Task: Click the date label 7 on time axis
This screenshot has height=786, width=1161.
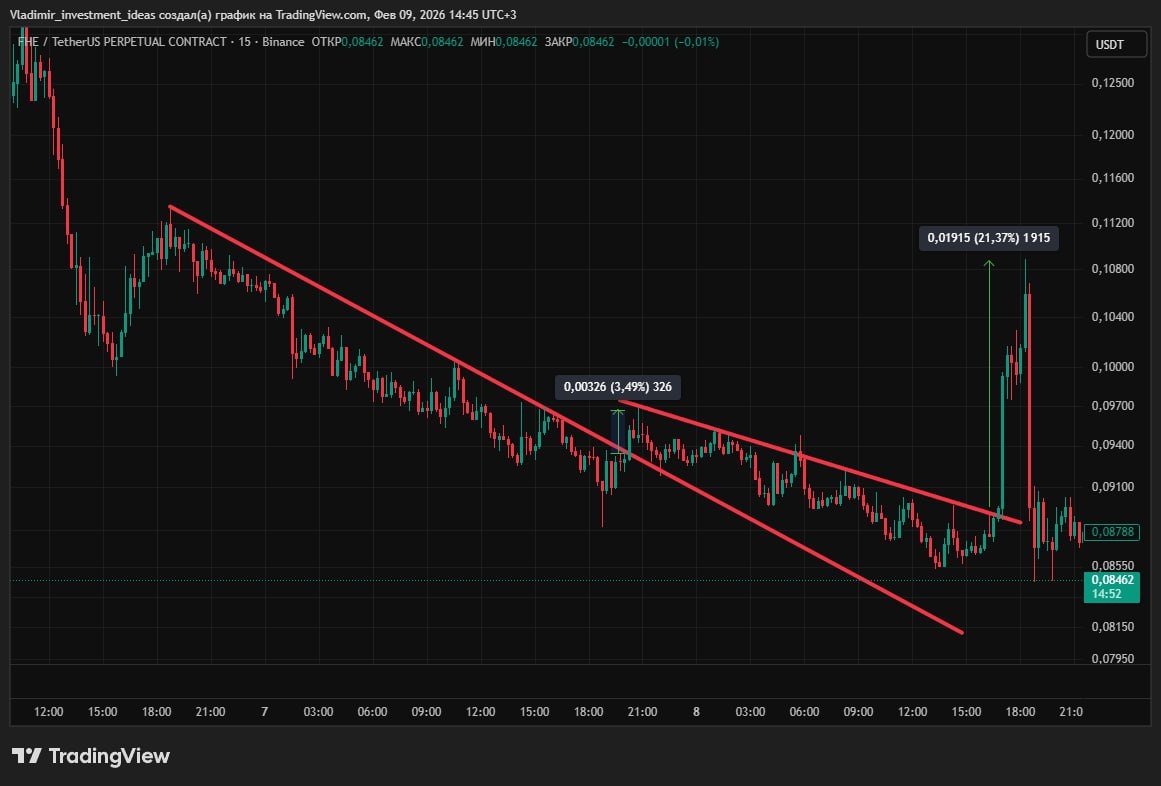Action: click(x=264, y=711)
